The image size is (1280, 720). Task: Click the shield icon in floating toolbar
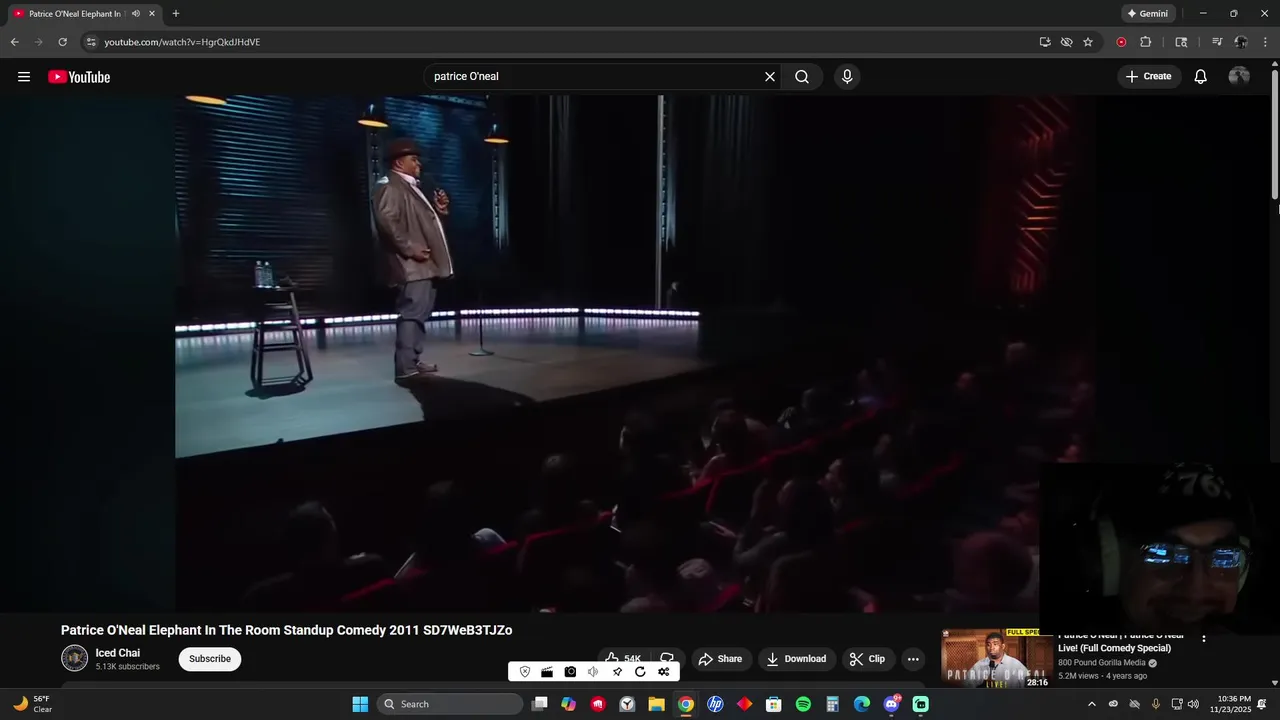coord(525,672)
